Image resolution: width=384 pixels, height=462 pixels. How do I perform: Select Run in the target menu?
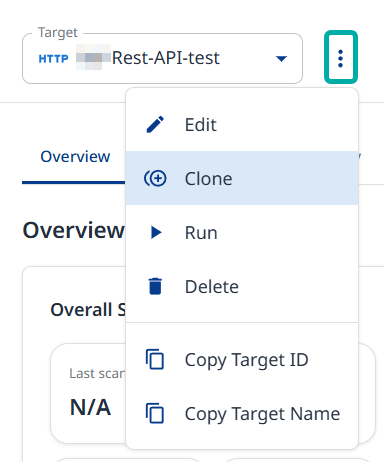[242, 232]
